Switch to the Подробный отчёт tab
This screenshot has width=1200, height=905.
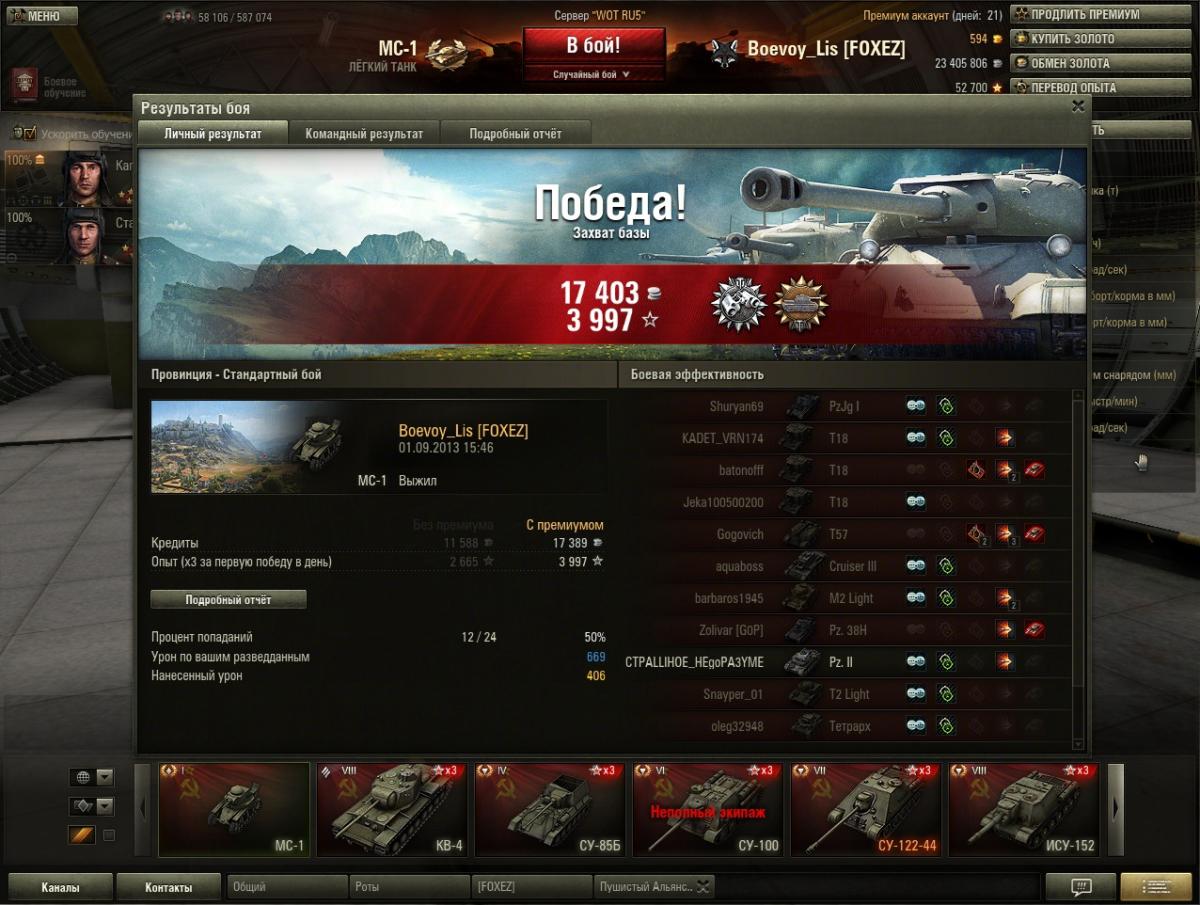[x=516, y=133]
